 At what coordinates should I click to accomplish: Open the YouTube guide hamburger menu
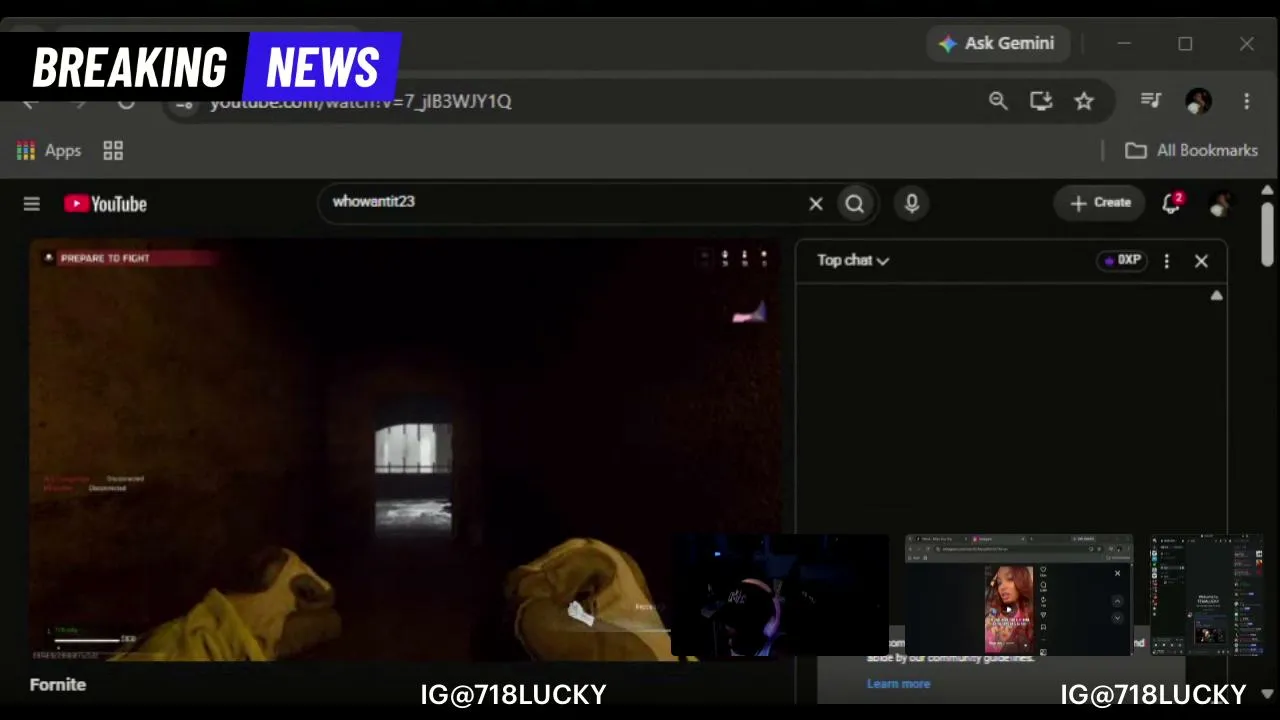point(32,204)
